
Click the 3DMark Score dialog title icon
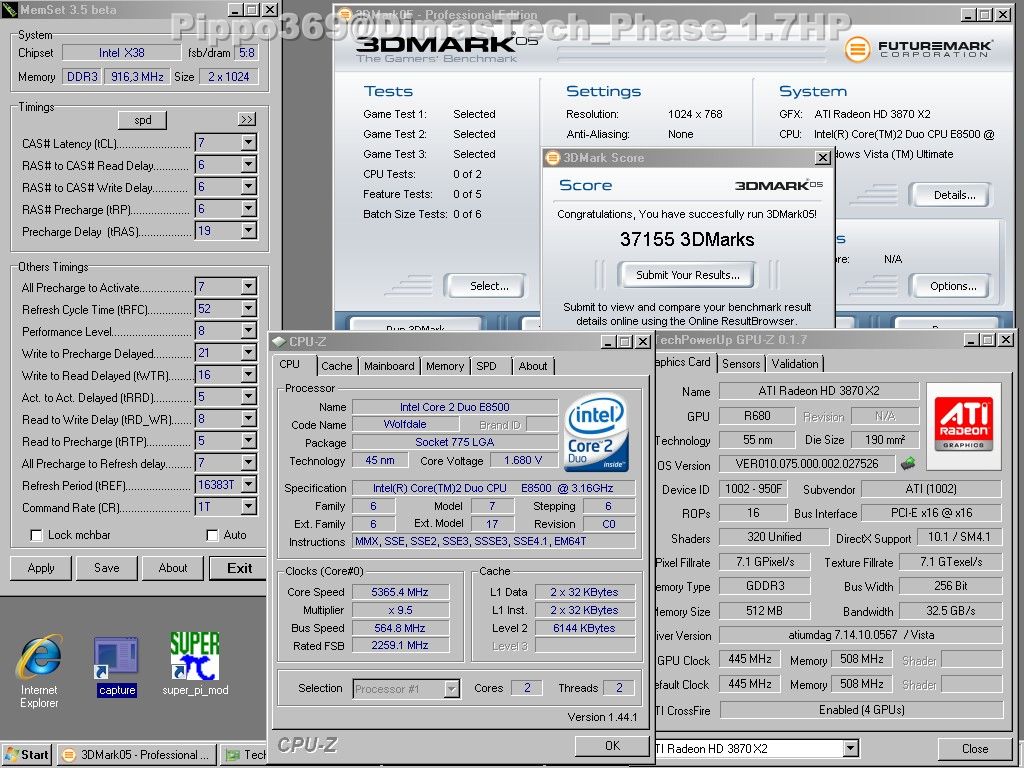tap(553, 157)
